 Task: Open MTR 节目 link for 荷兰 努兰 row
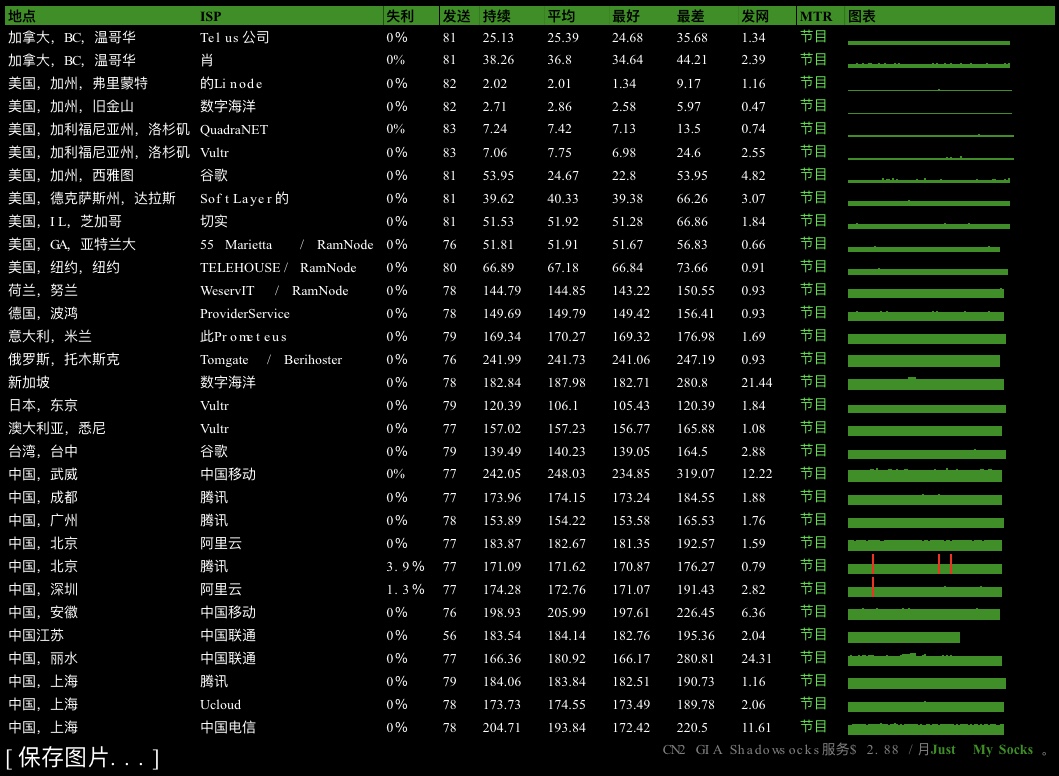(x=813, y=289)
